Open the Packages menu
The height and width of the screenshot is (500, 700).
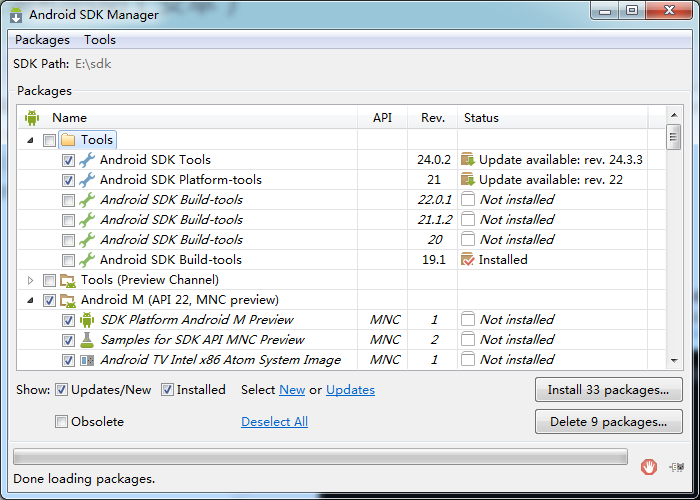[42, 40]
